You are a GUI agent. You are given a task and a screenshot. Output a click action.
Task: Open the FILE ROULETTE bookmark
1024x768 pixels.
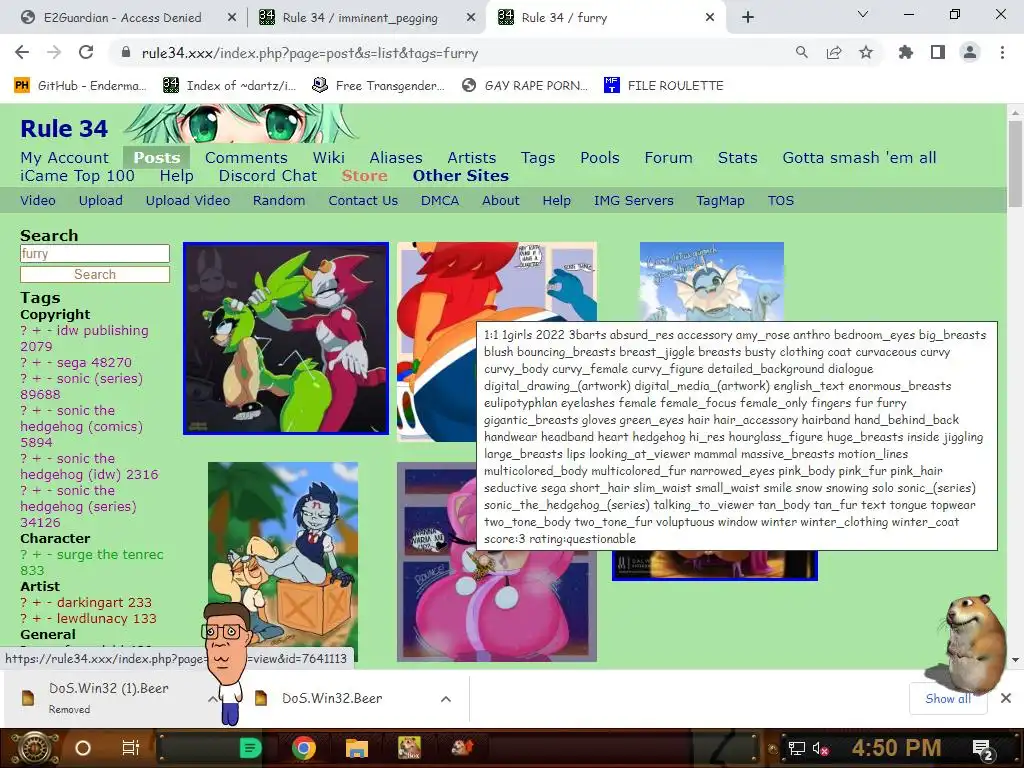pos(664,86)
